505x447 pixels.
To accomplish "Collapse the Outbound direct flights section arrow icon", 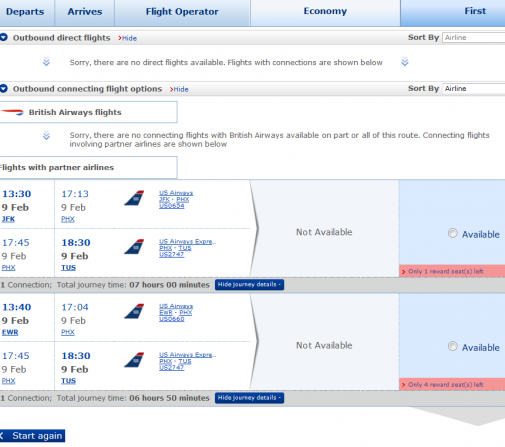I will 4,37.
